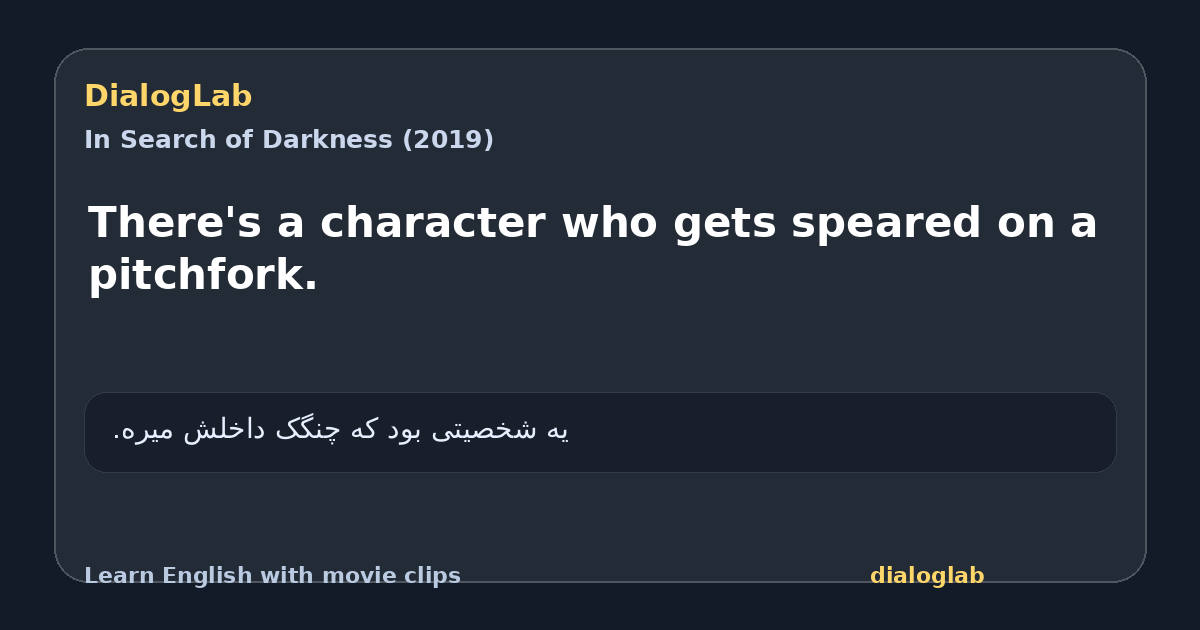Click the Persian translation box
This screenshot has width=1200, height=630.
[x=600, y=432]
